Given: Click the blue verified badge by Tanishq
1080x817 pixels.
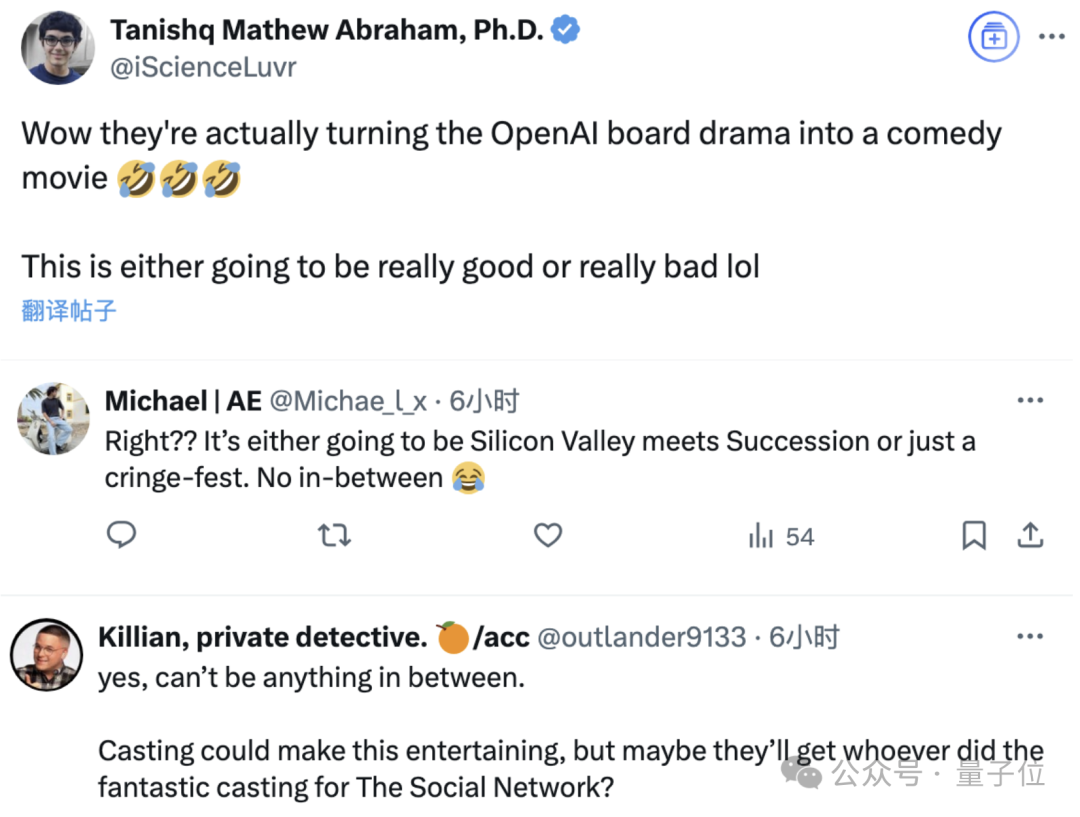Looking at the screenshot, I should (567, 30).
